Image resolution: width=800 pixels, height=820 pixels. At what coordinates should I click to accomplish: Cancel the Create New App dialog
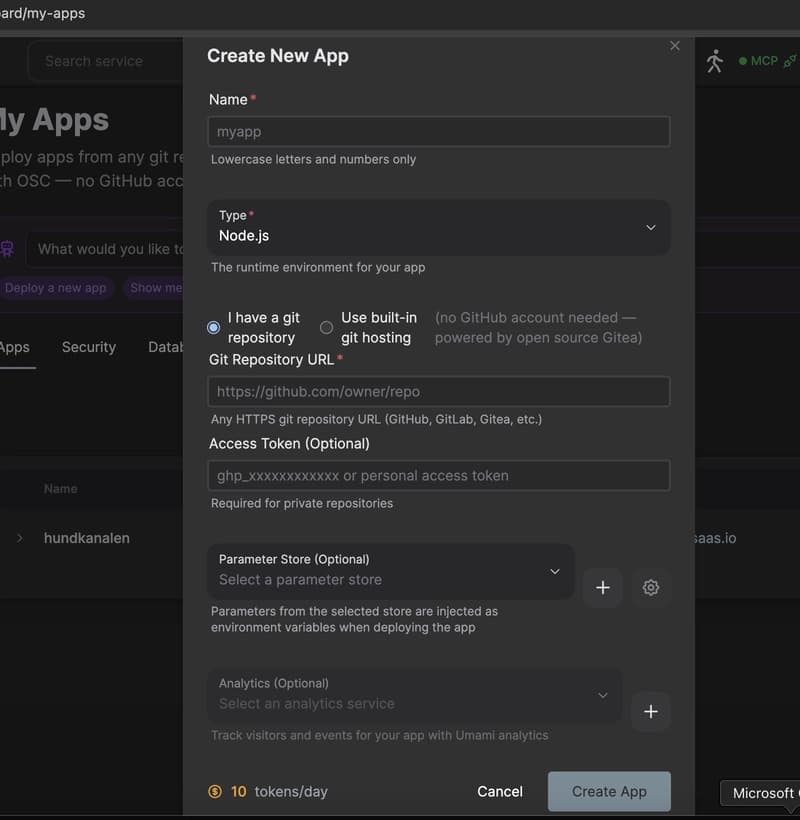pos(500,791)
